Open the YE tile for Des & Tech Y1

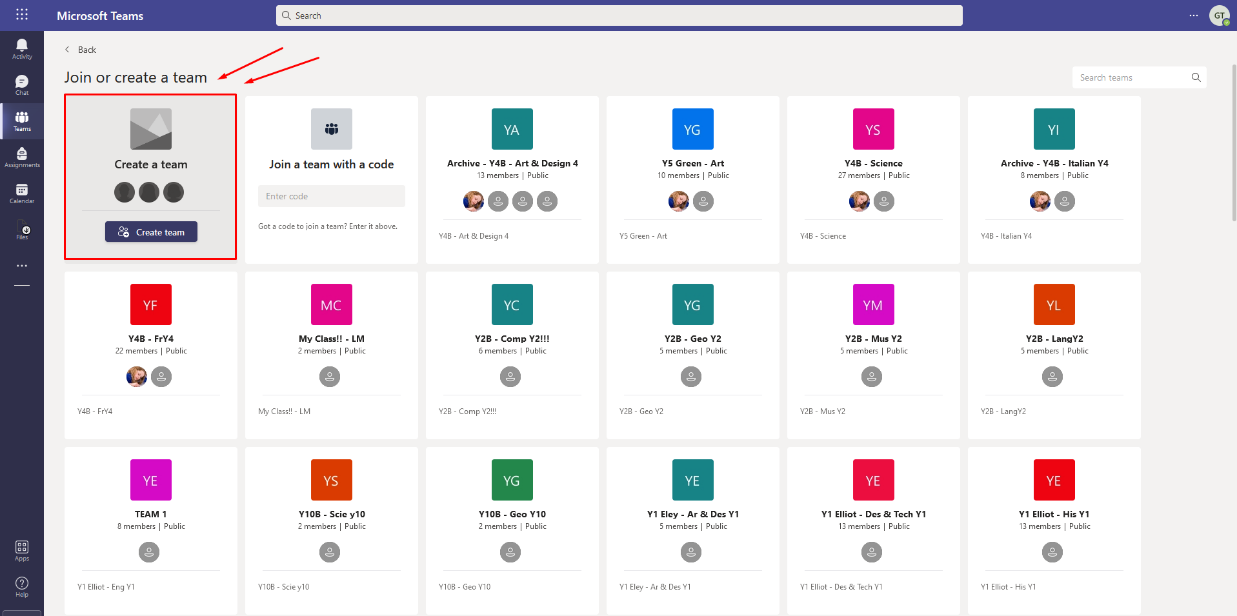coord(873,480)
